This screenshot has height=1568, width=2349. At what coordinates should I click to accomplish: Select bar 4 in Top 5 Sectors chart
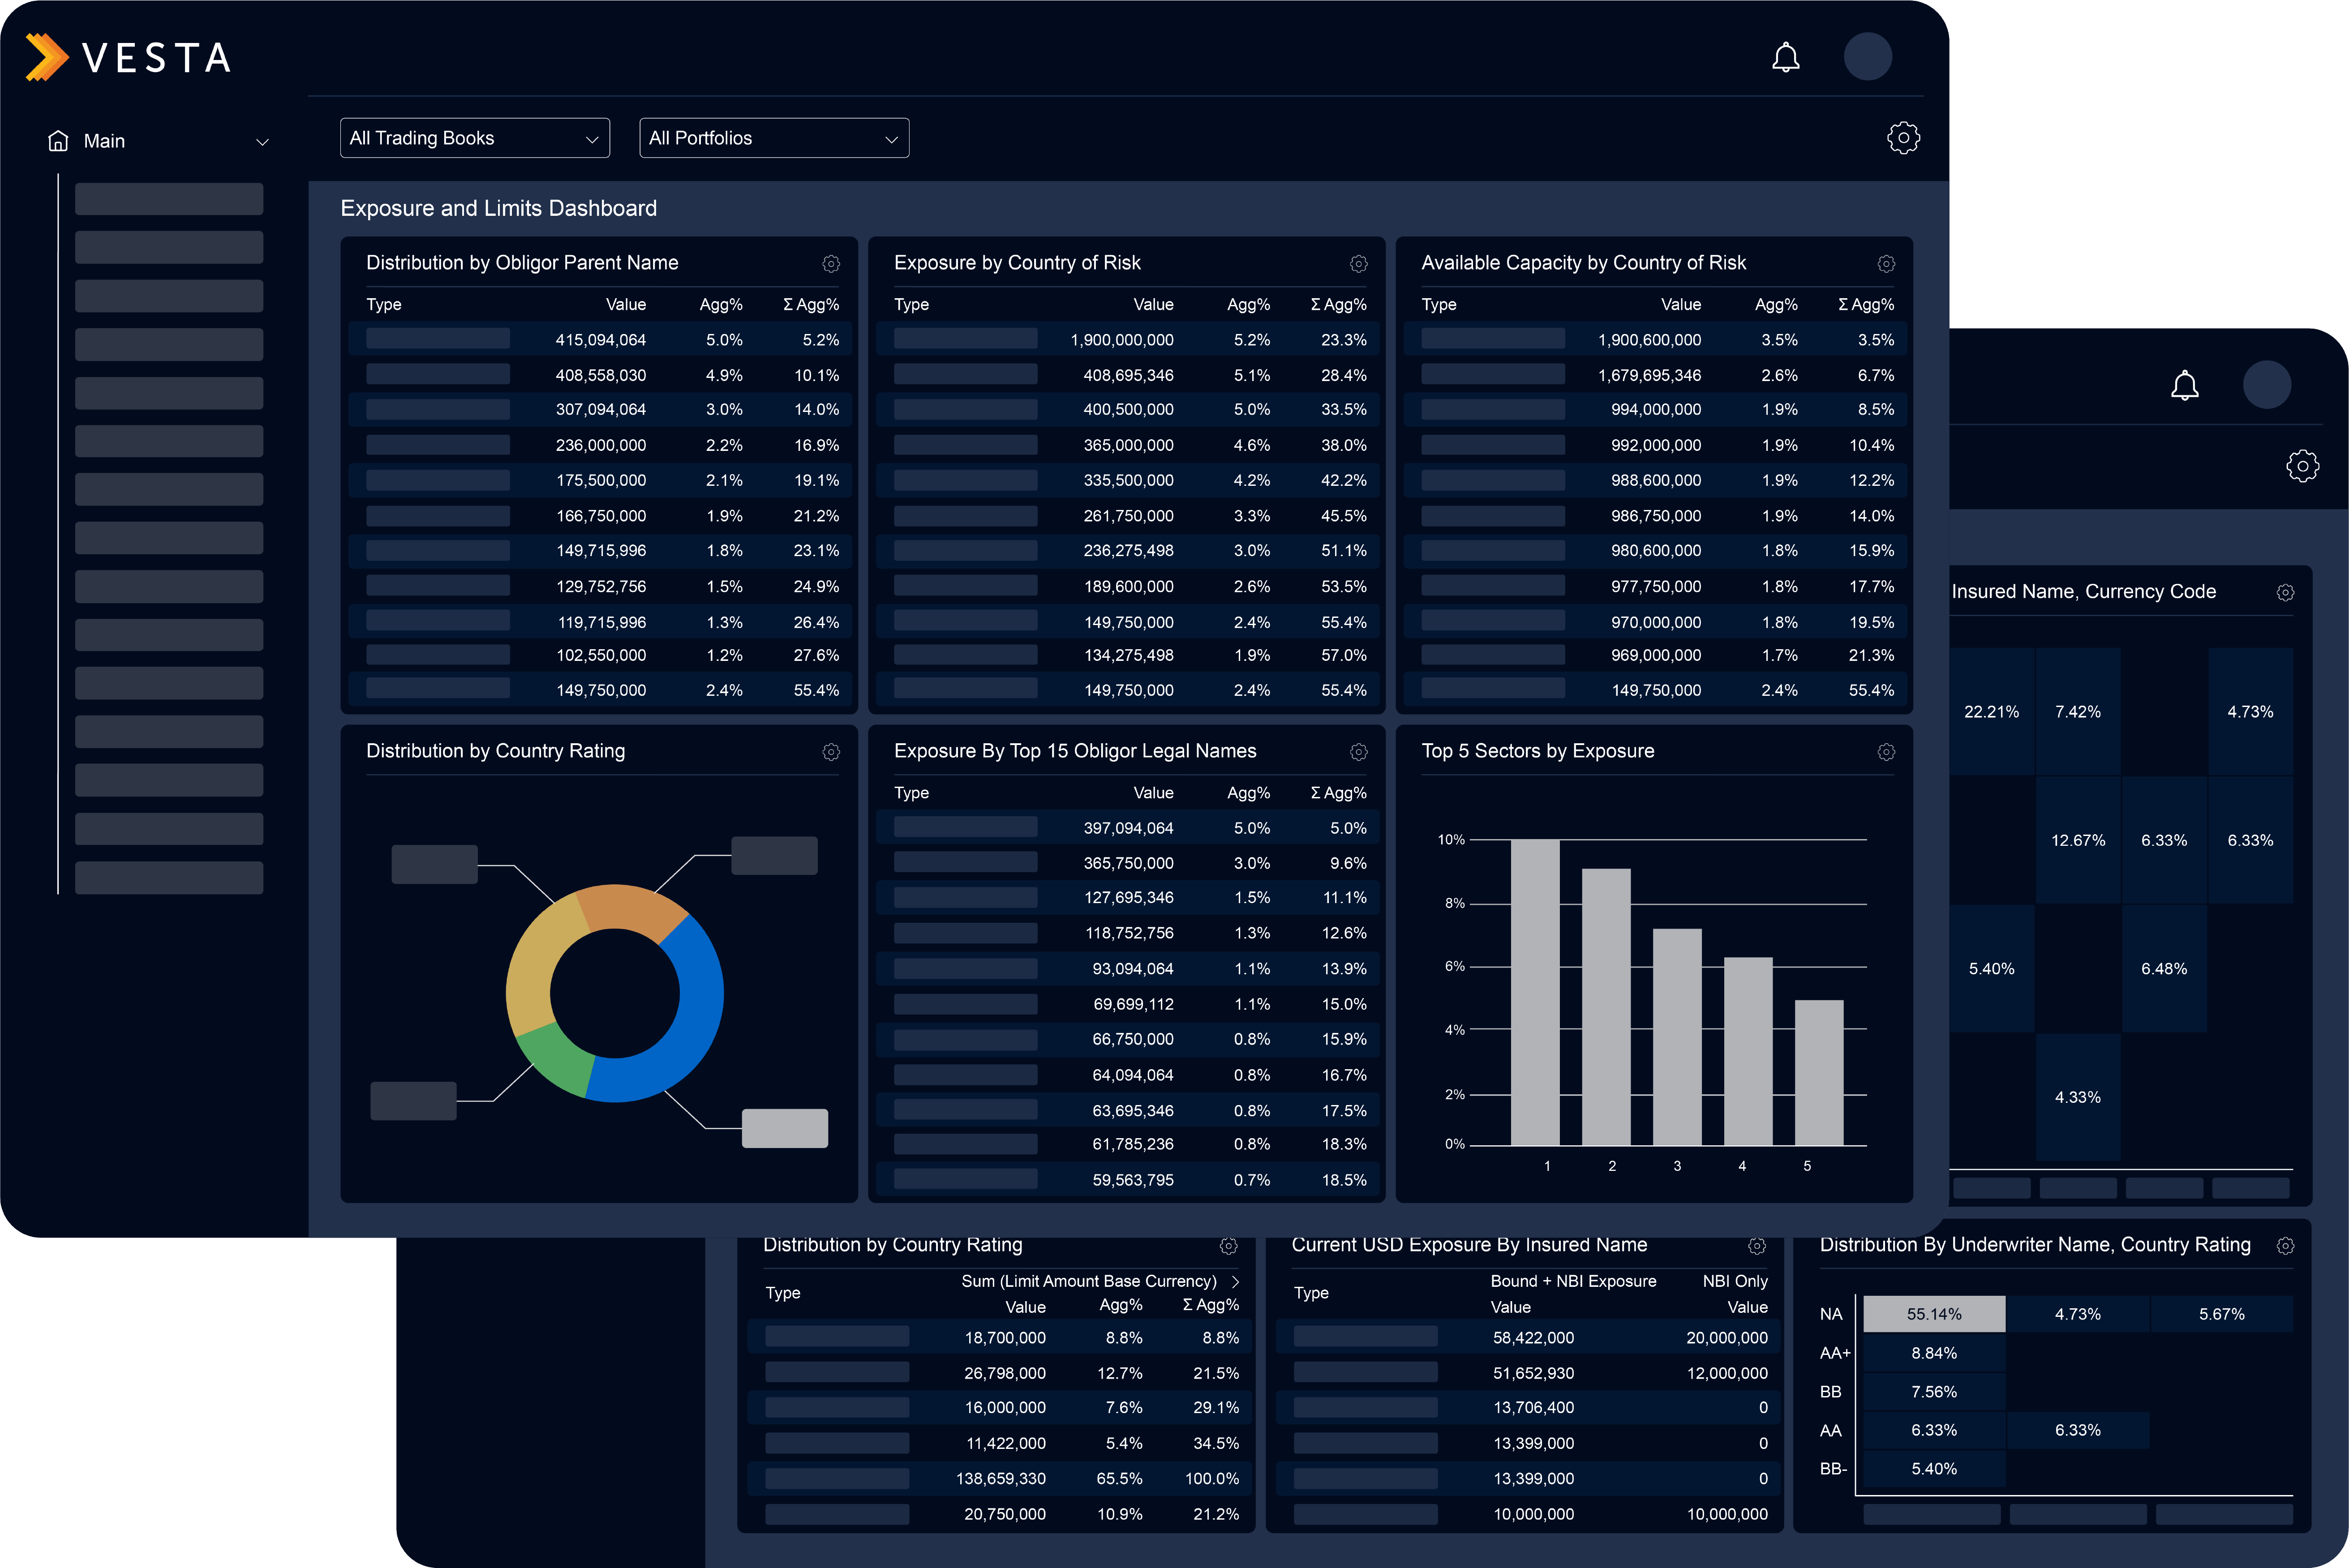click(x=1748, y=1051)
